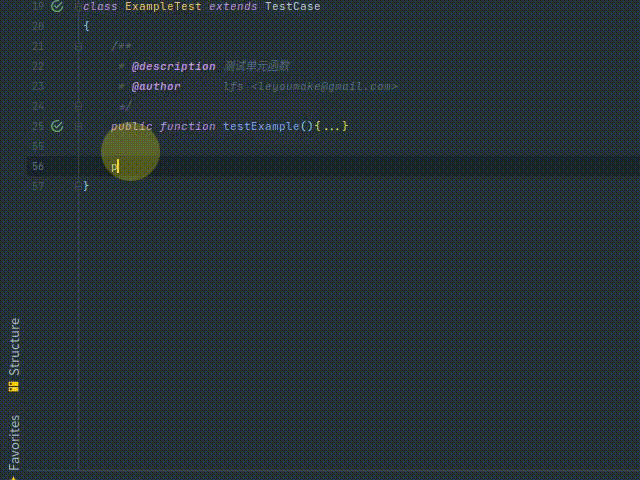Expand the folded testExample method via gutter marker
Viewport: 640px width, 480px height.
pos(78,126)
